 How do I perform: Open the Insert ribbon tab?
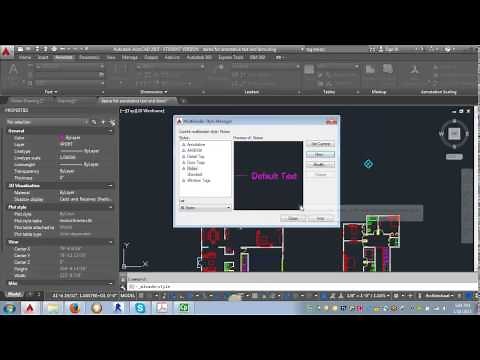pos(43,58)
